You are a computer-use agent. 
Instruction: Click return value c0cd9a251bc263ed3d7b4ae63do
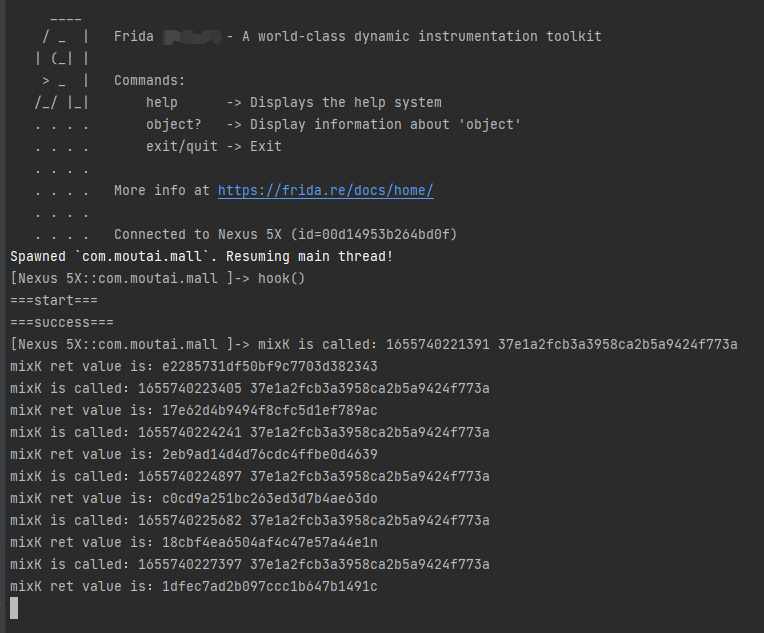point(270,498)
